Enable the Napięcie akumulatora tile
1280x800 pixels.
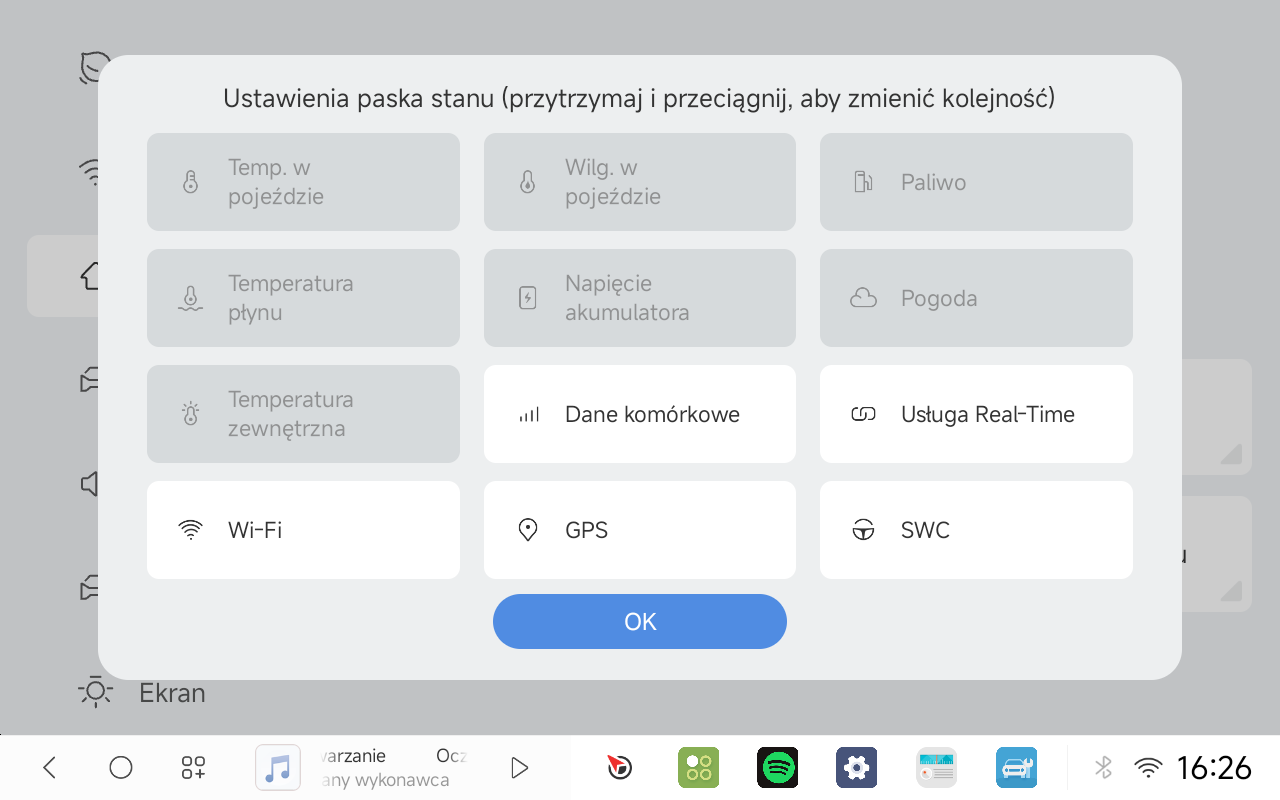[x=640, y=298]
